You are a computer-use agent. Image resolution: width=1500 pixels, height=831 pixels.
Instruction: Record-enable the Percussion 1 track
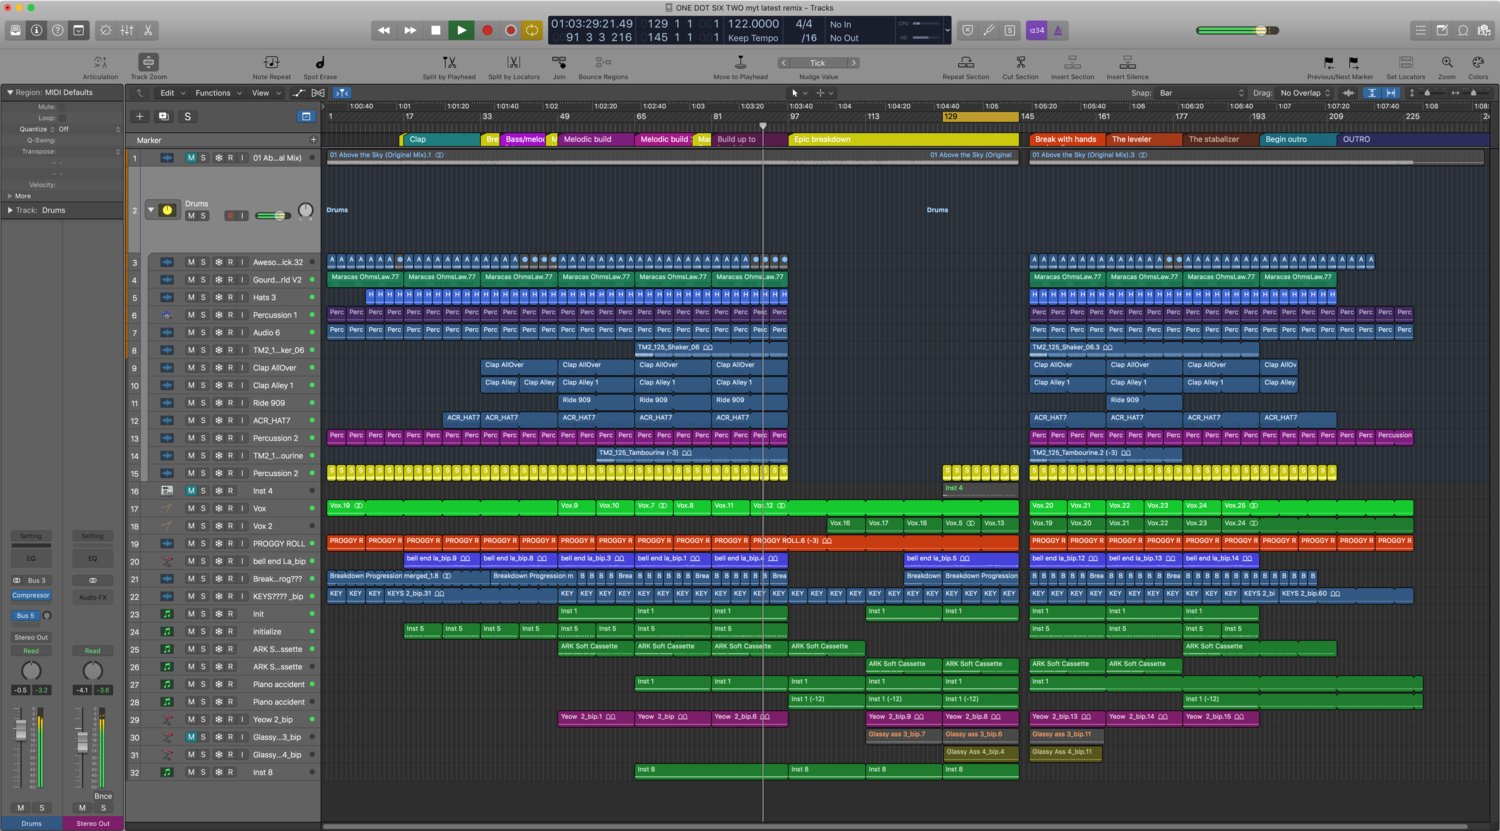pos(230,315)
